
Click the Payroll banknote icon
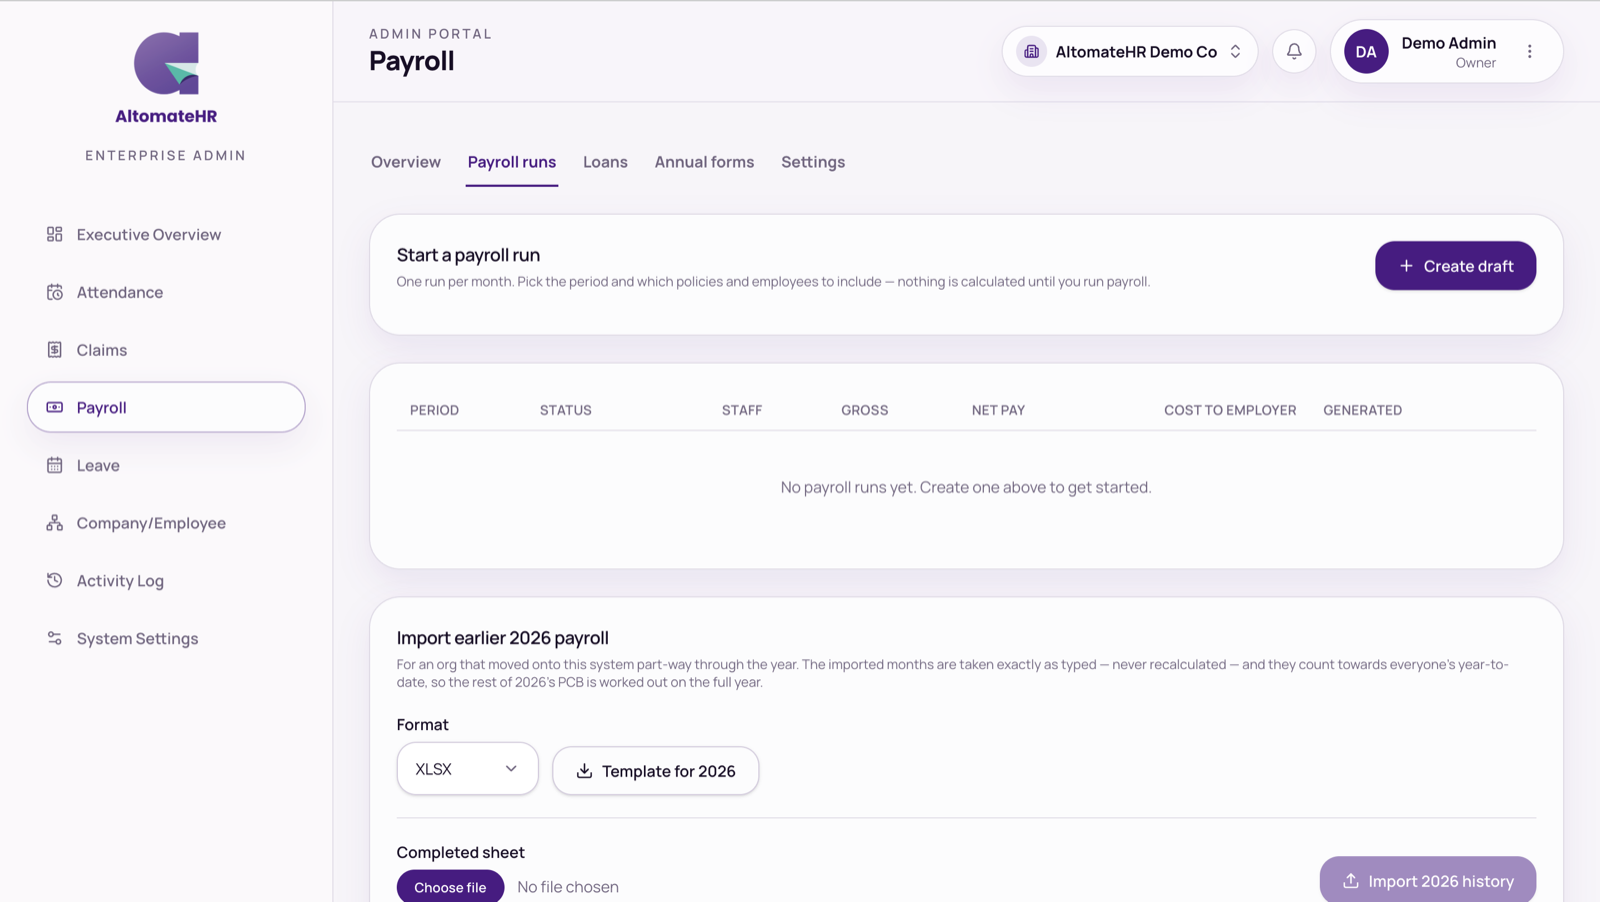pos(55,407)
